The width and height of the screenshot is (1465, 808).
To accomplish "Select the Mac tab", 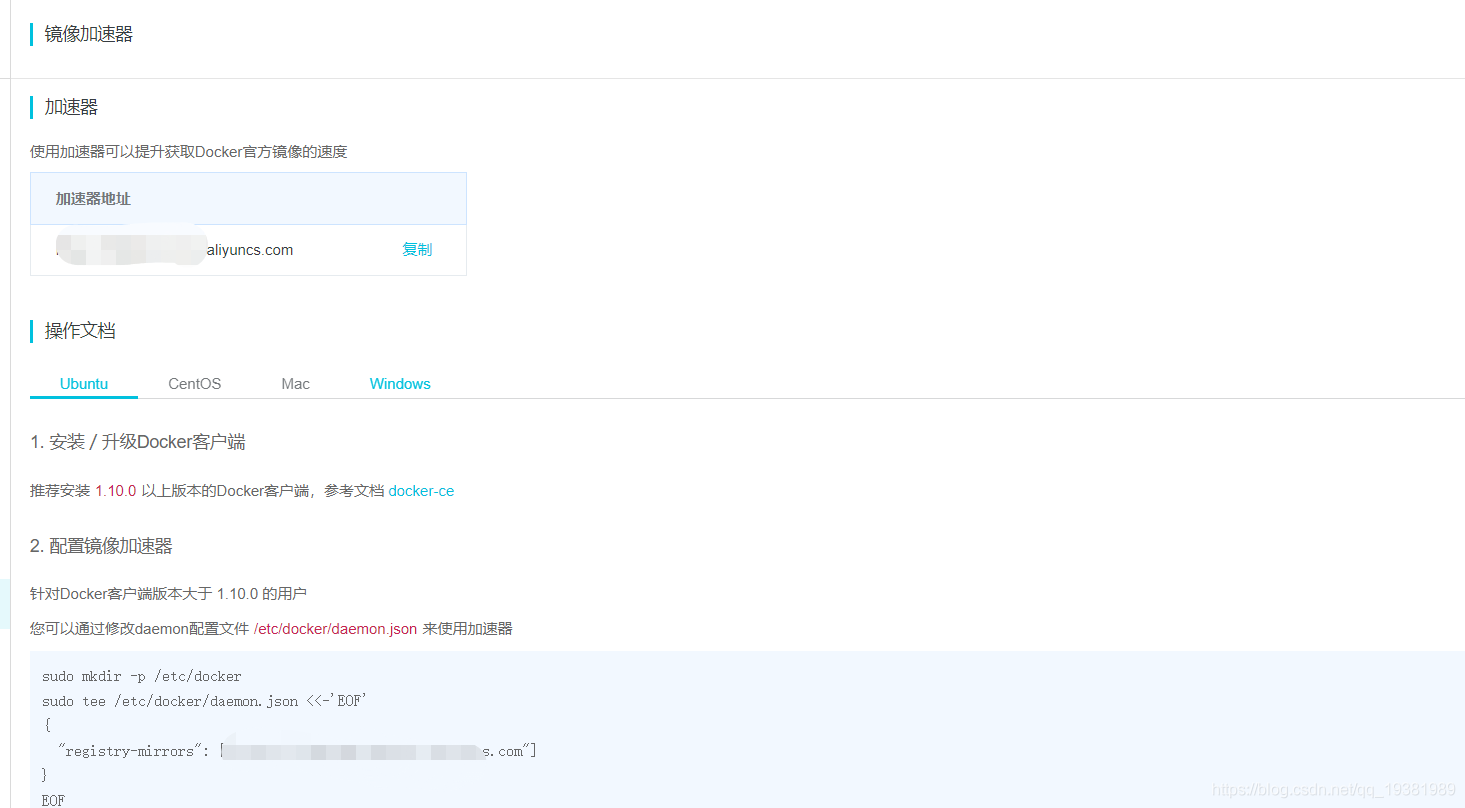I will click(295, 384).
